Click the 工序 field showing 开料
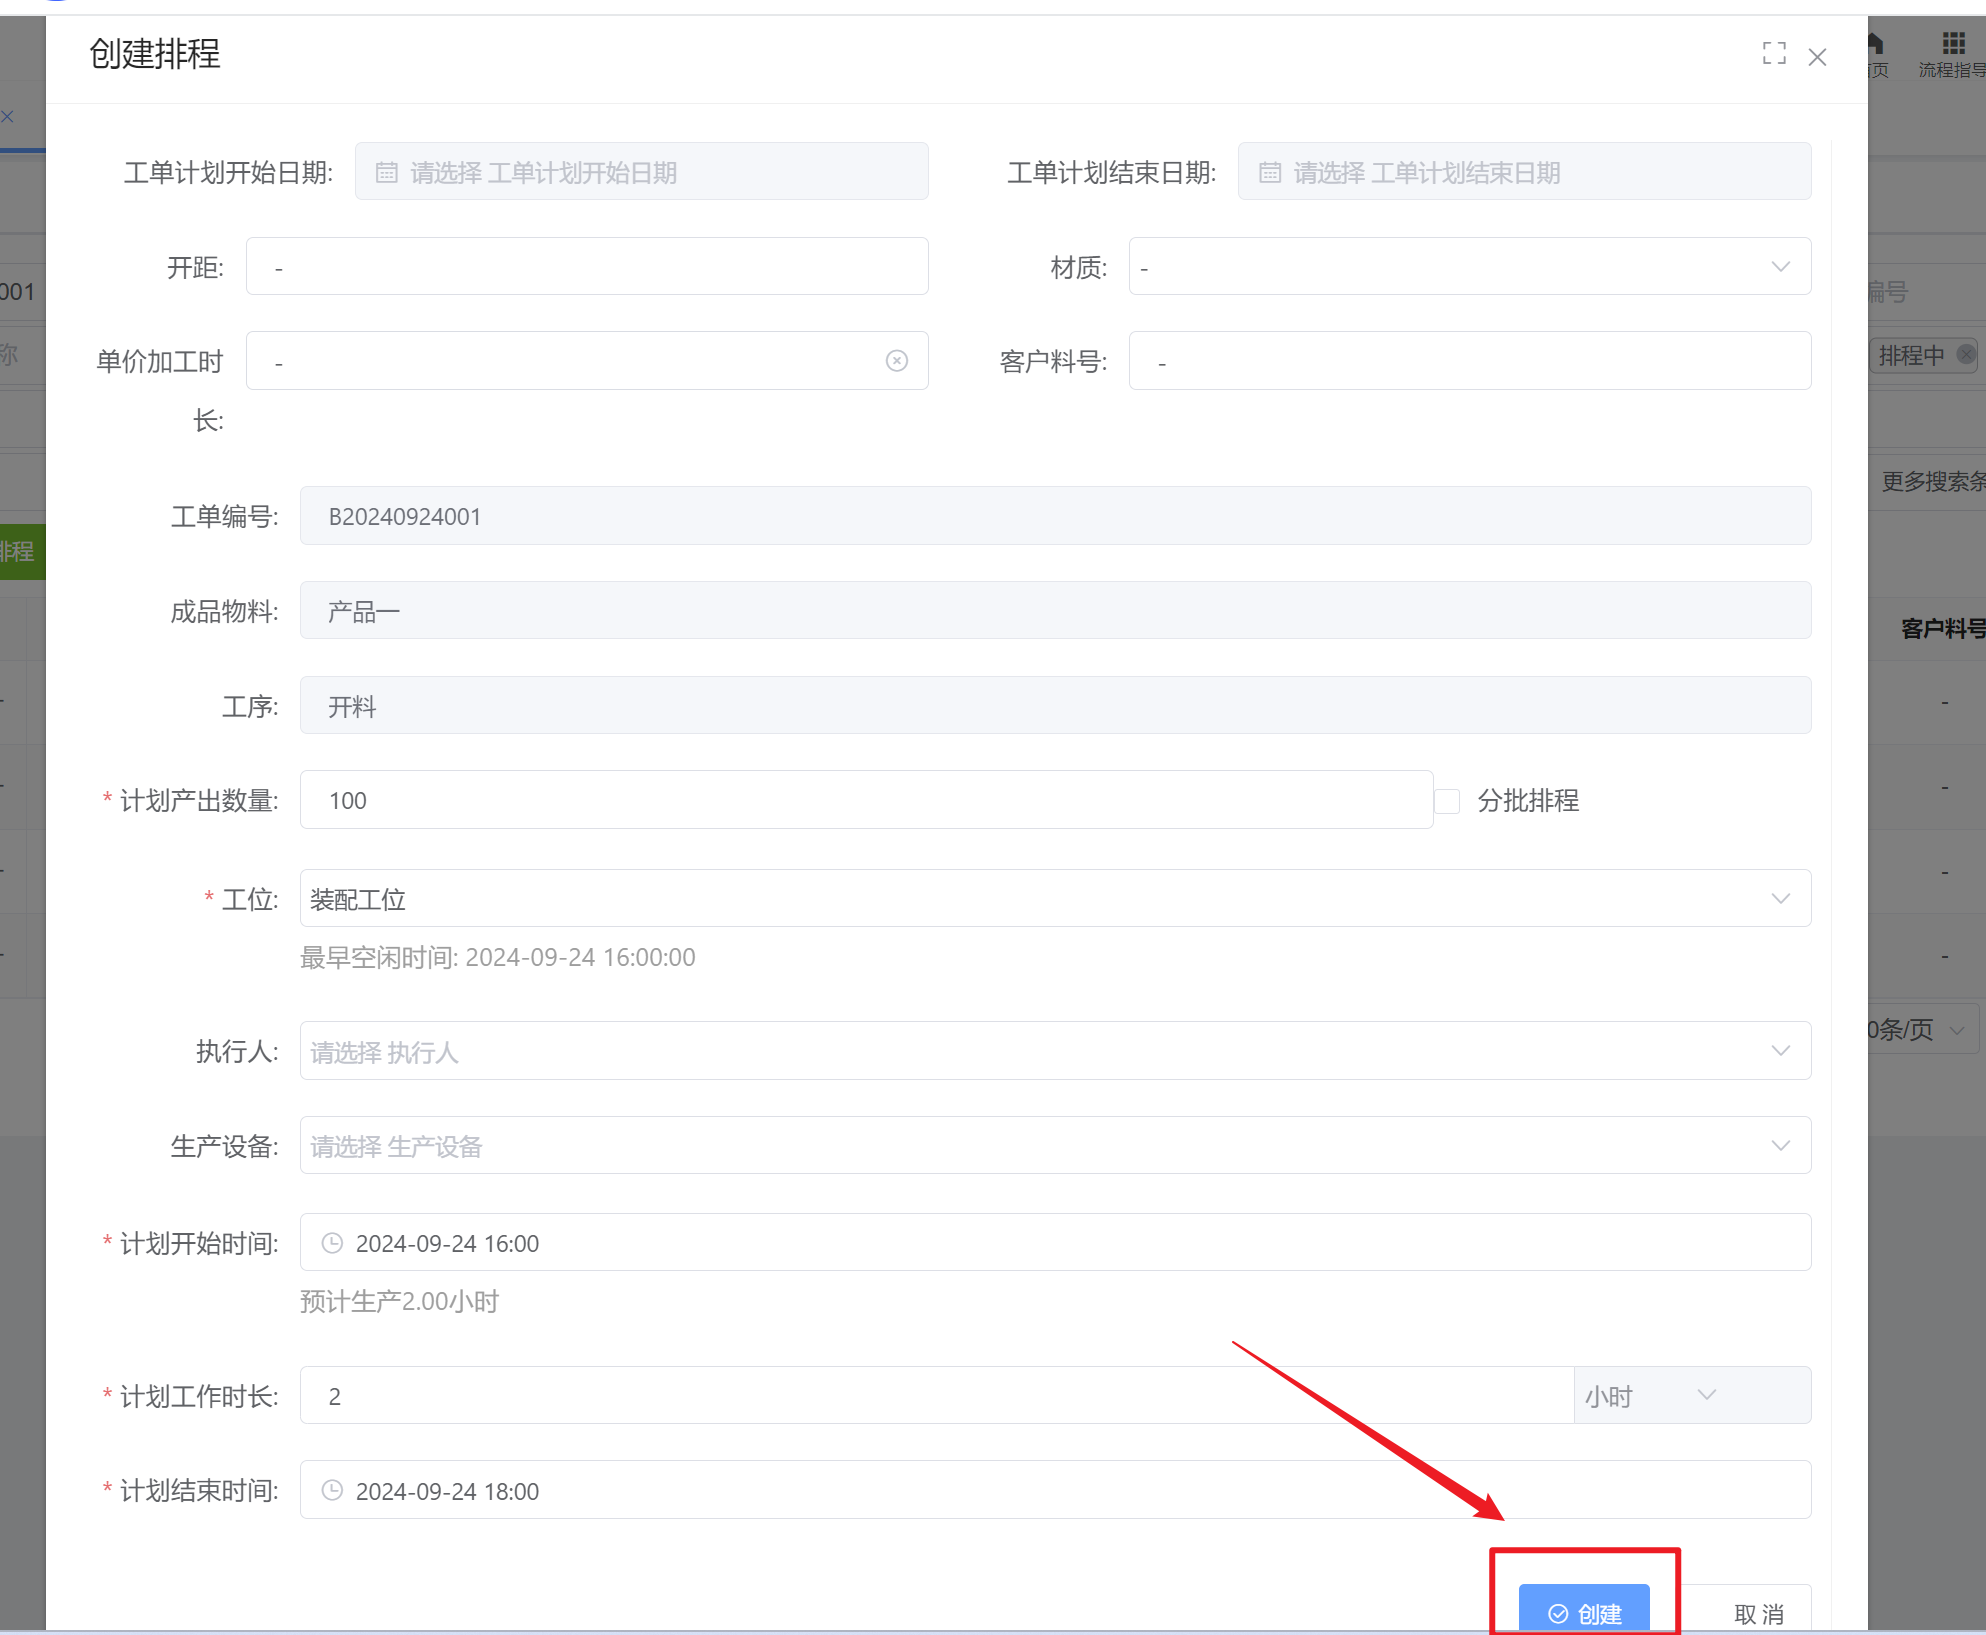The image size is (1986, 1635). pos(1055,706)
